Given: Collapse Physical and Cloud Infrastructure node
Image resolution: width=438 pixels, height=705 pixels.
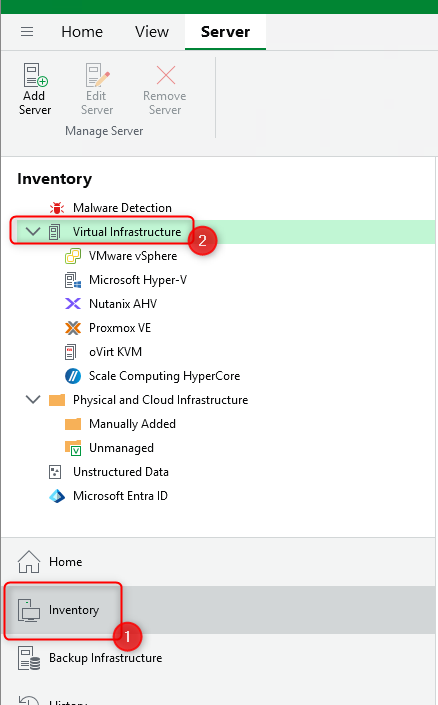Looking at the screenshot, I should [x=33, y=399].
